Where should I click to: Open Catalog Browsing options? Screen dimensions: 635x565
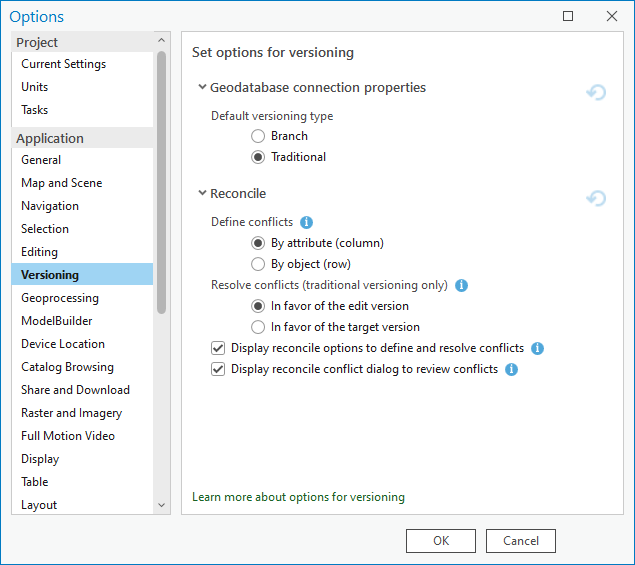point(67,367)
